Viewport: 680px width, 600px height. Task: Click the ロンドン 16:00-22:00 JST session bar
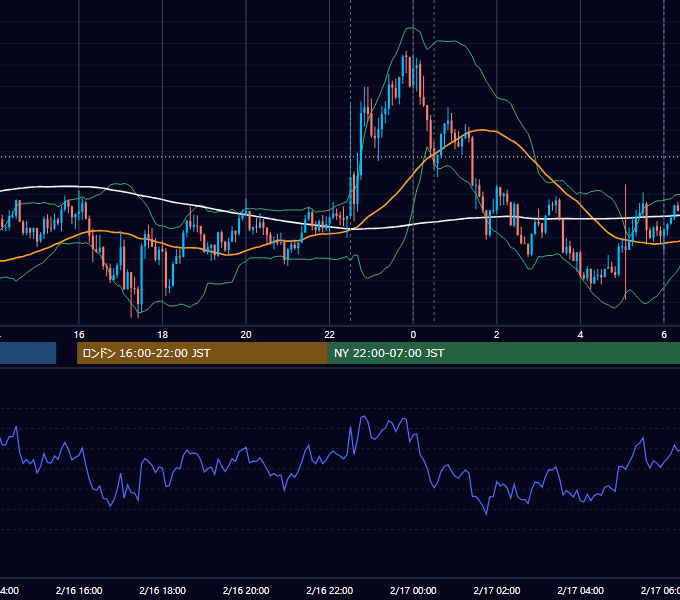pyautogui.click(x=202, y=353)
